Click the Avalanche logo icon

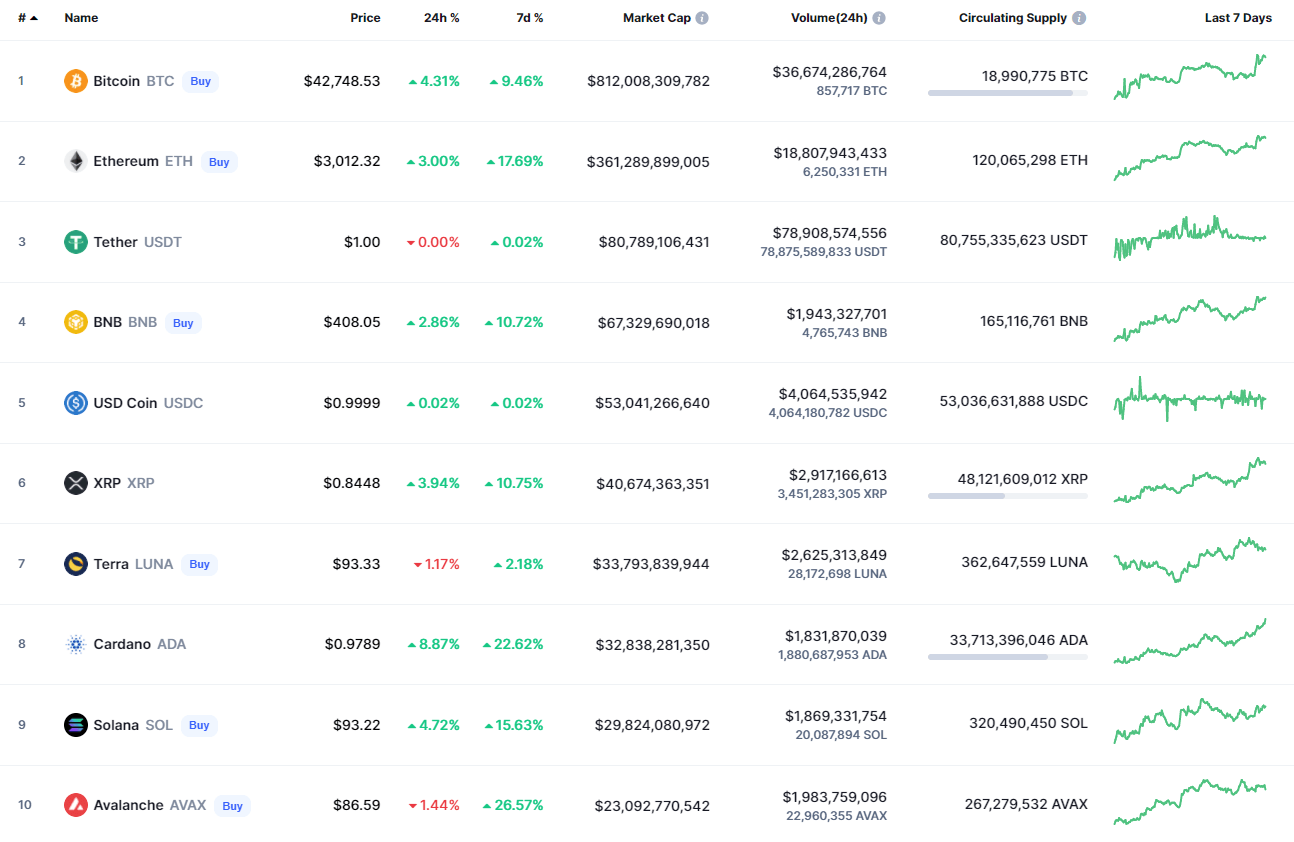76,805
